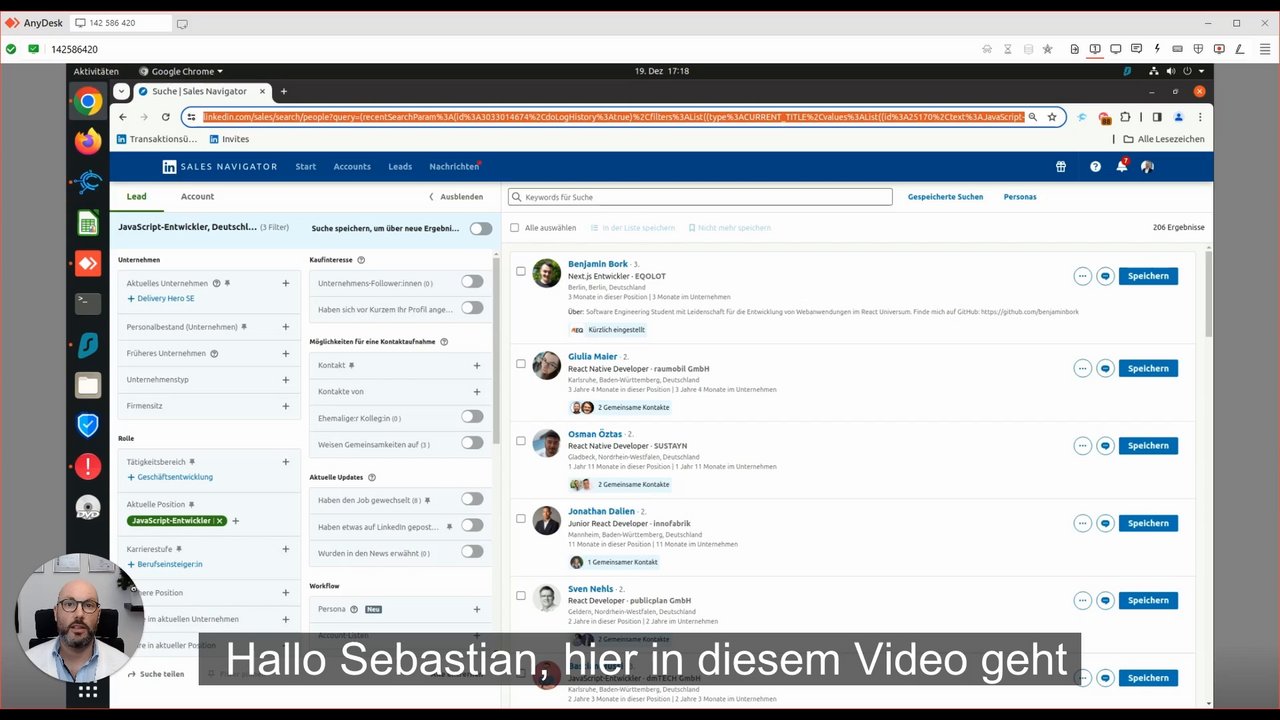Click the results list scrollbar

(1208, 293)
